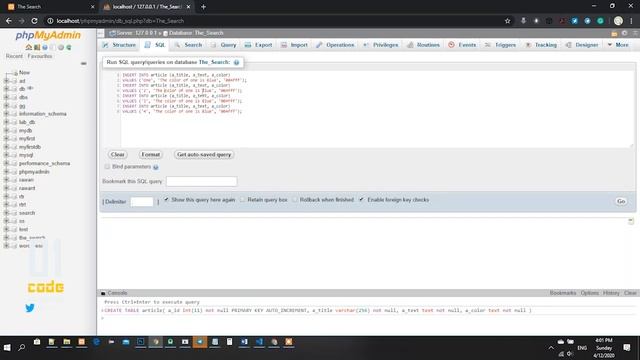The width and height of the screenshot is (640, 360).
Task: Reload navigation panel green icon
Action: [69, 47]
